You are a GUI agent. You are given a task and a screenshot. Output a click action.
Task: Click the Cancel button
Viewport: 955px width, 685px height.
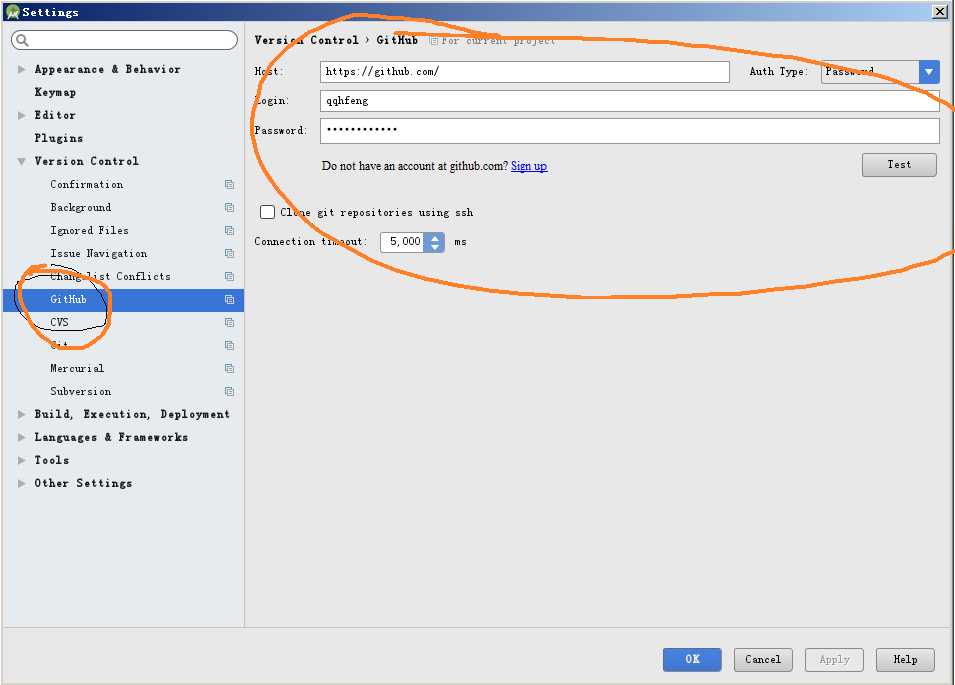point(763,659)
